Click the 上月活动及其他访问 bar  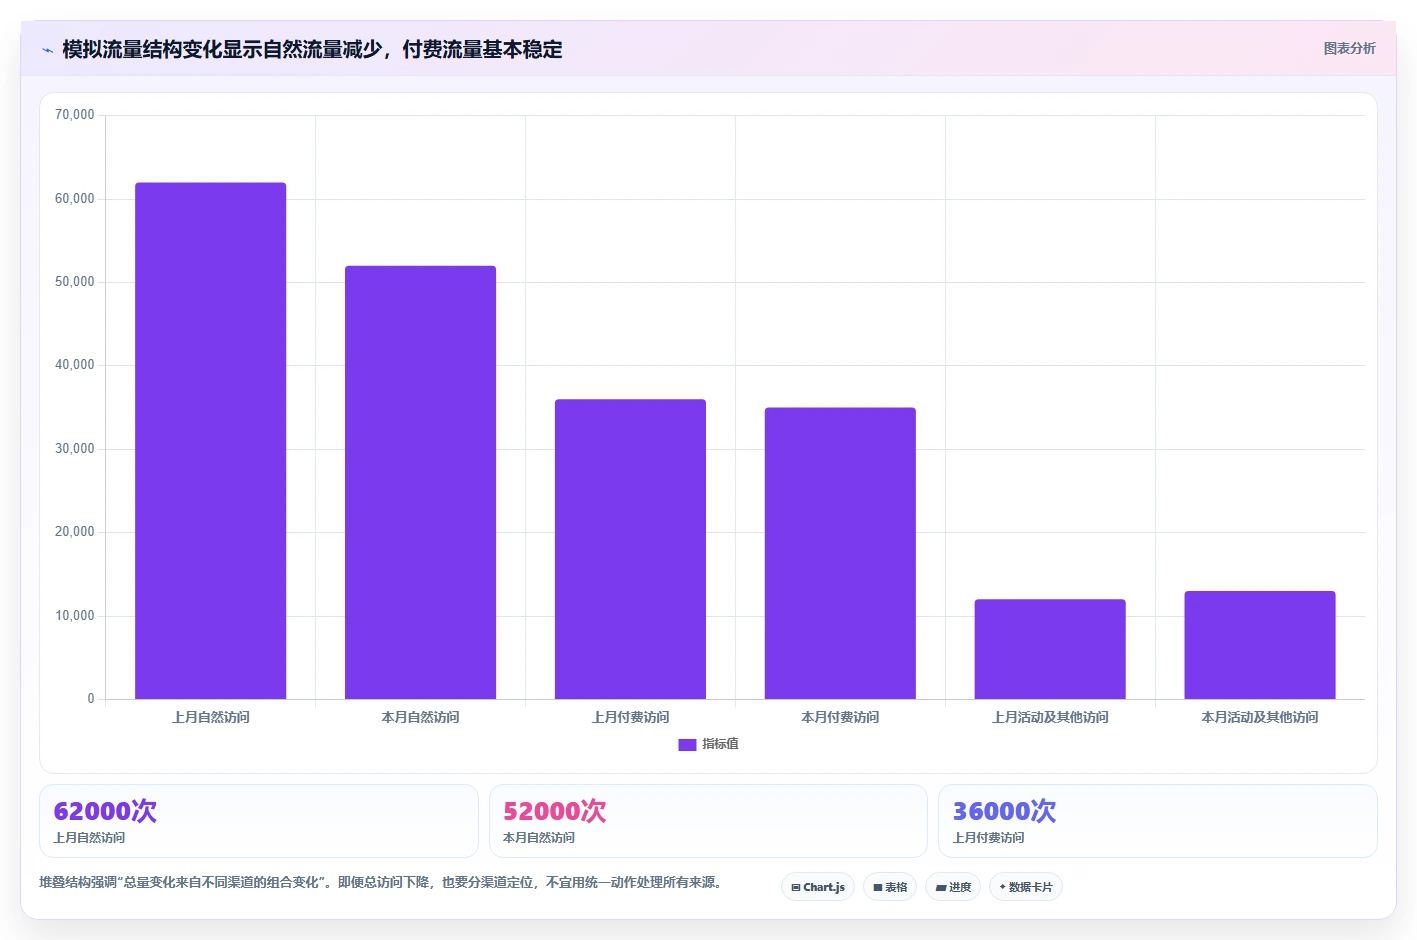[1050, 649]
